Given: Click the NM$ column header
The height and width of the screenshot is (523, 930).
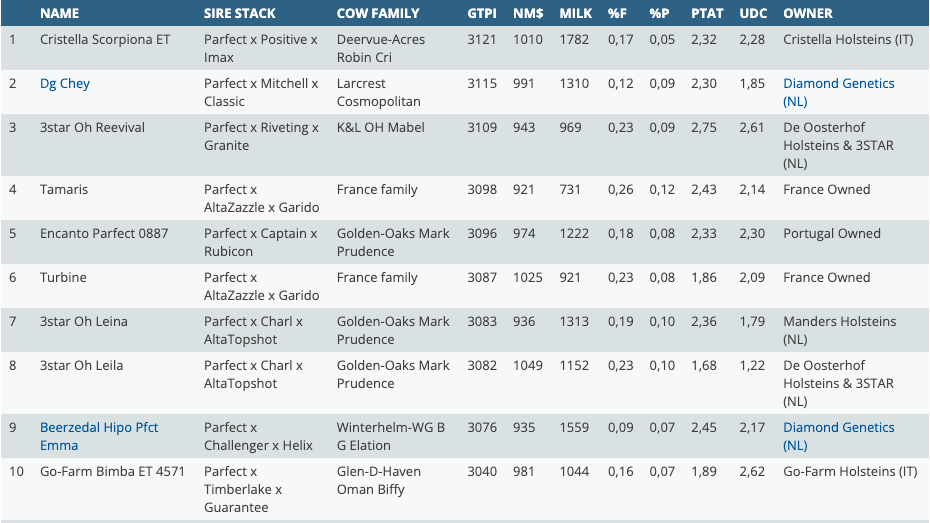Looking at the screenshot, I should [528, 14].
